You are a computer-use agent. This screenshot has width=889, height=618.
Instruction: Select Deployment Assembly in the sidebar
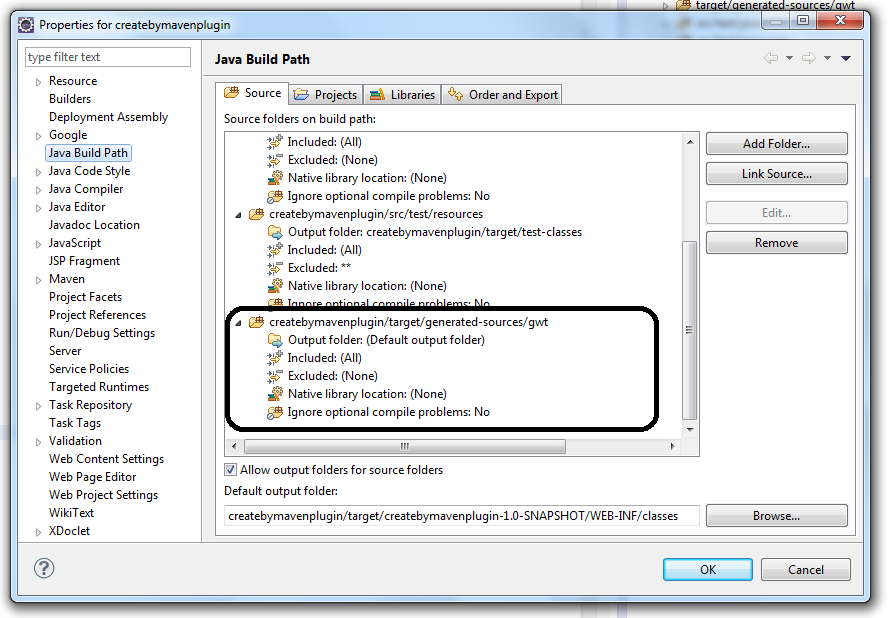[108, 117]
